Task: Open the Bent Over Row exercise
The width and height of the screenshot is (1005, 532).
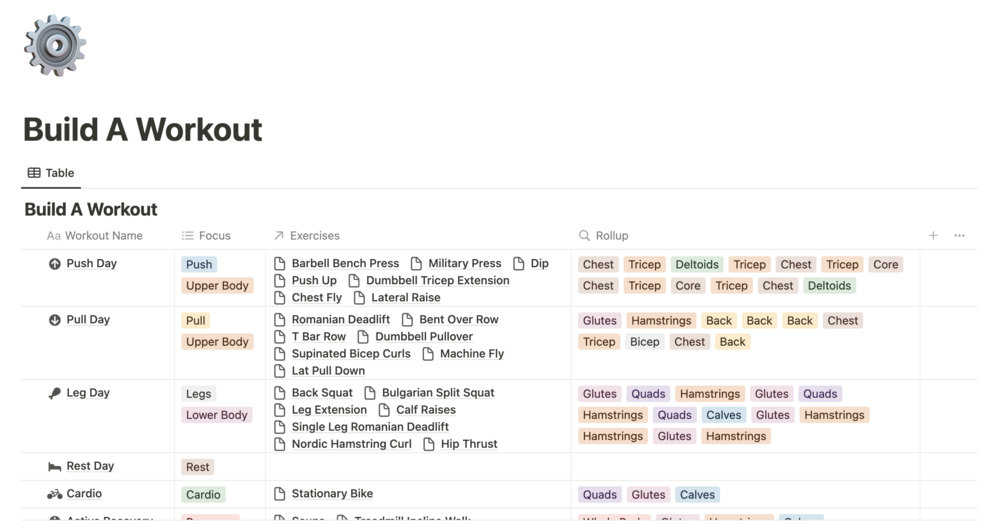Action: (459, 320)
